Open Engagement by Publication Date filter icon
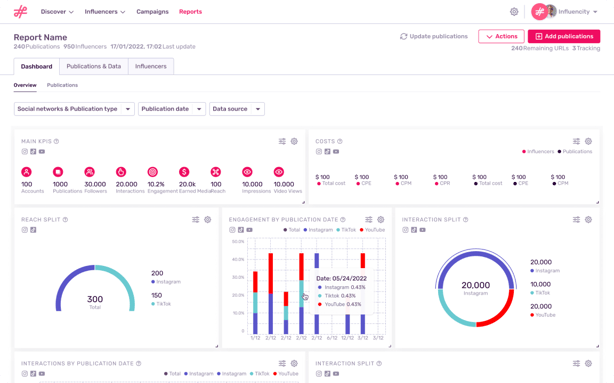614x383 pixels. [369, 220]
